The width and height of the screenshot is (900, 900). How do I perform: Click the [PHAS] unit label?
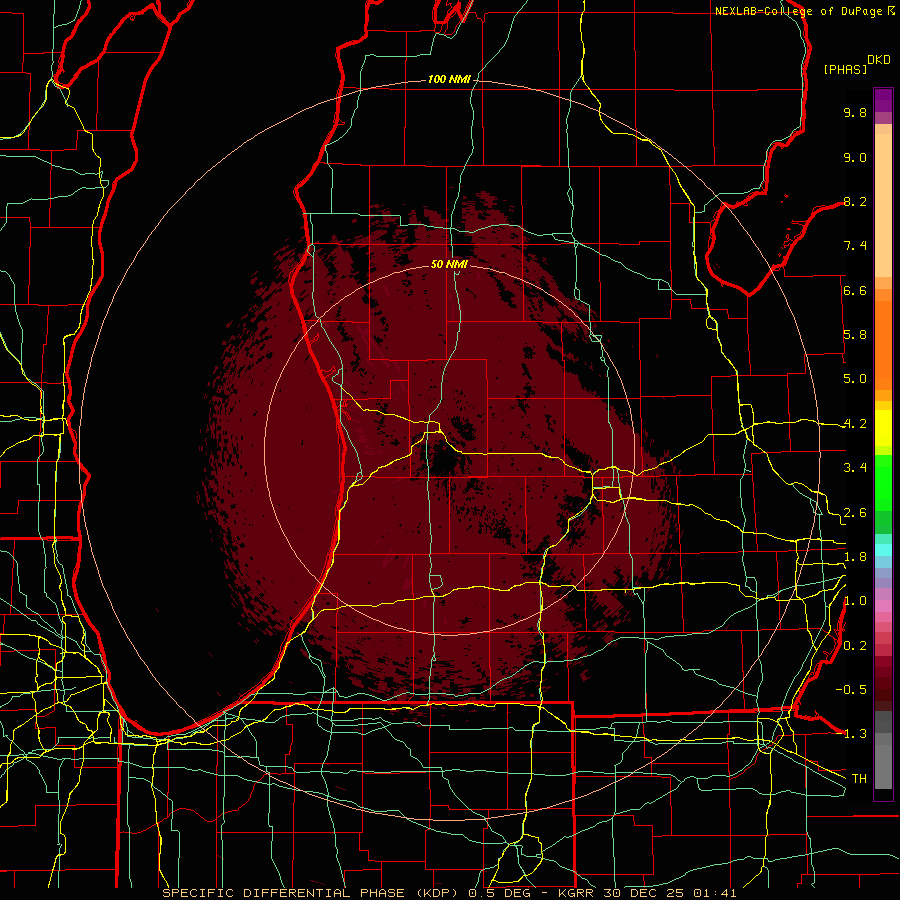point(845,69)
